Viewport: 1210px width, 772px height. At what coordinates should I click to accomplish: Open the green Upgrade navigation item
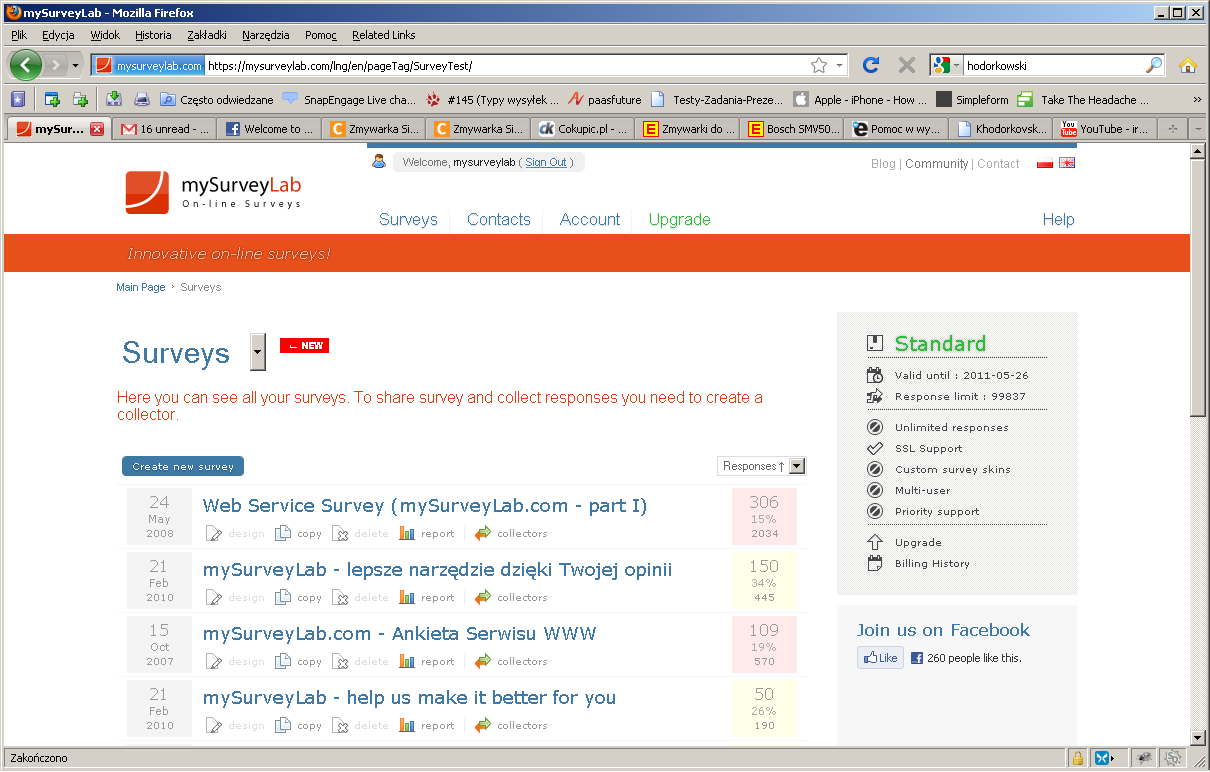click(679, 220)
